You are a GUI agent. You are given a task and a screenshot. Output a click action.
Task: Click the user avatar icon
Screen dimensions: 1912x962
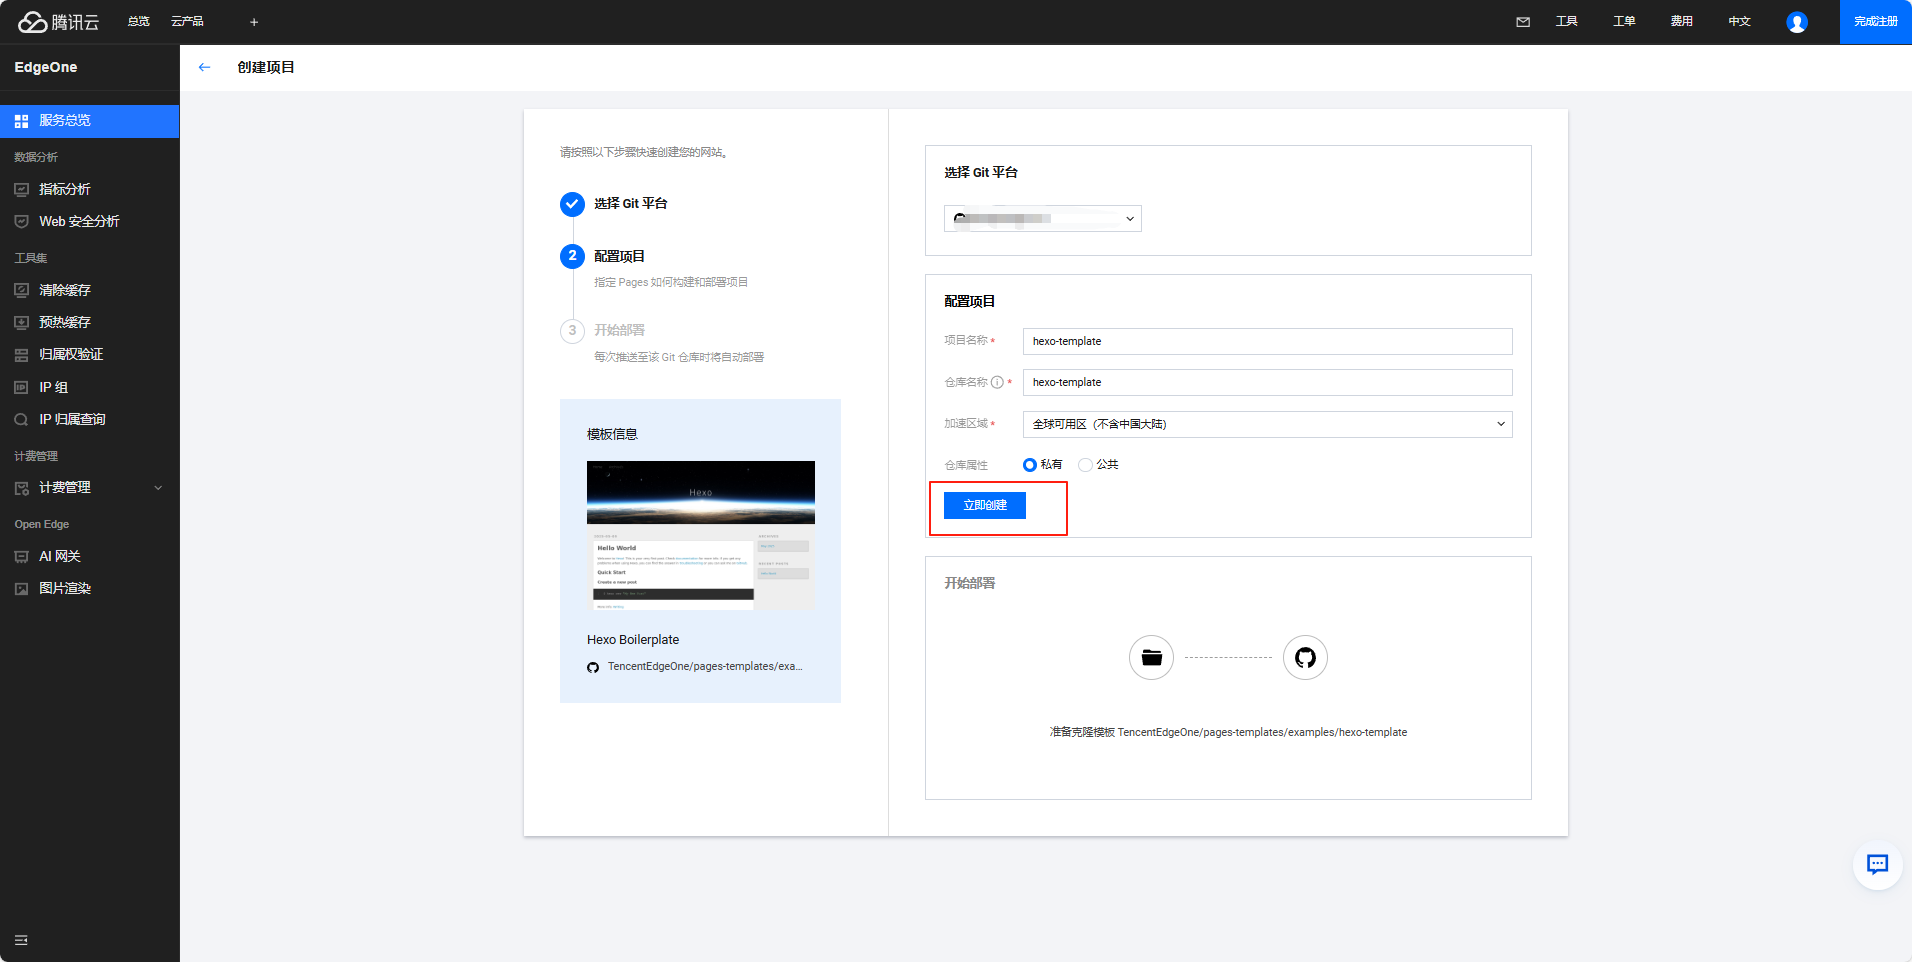[1796, 22]
